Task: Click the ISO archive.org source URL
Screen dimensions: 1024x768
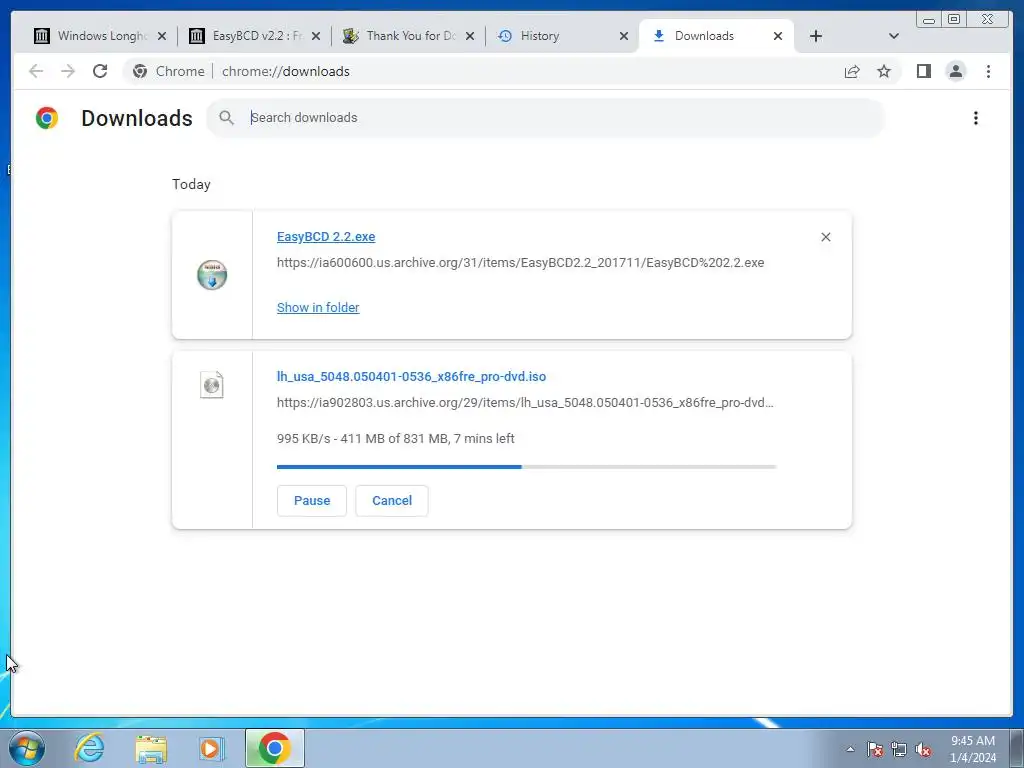Action: (525, 403)
